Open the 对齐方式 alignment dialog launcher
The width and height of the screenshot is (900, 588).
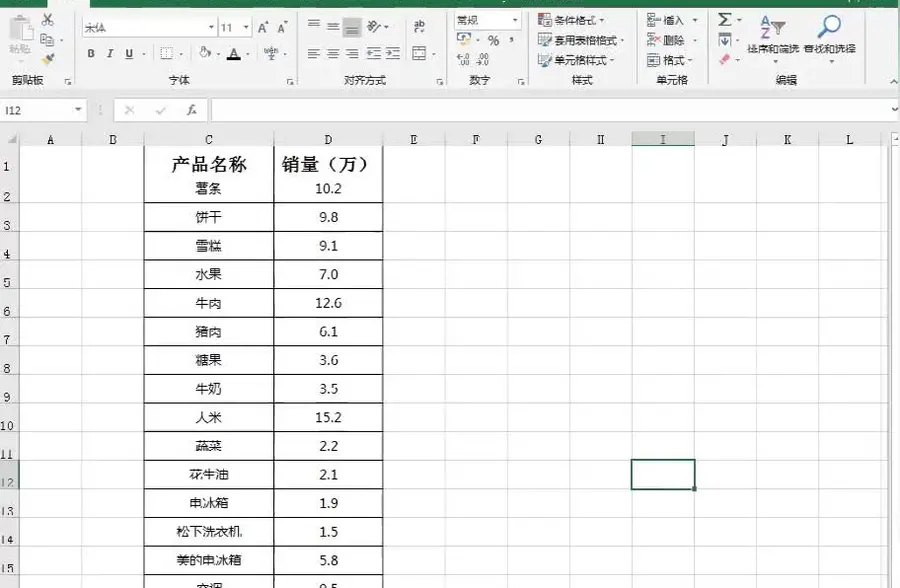coord(440,82)
